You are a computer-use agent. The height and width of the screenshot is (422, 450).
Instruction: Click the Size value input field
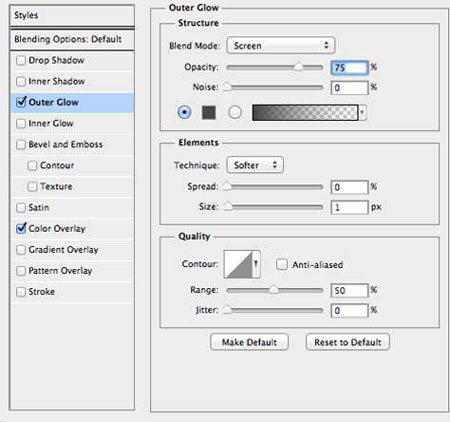click(349, 207)
